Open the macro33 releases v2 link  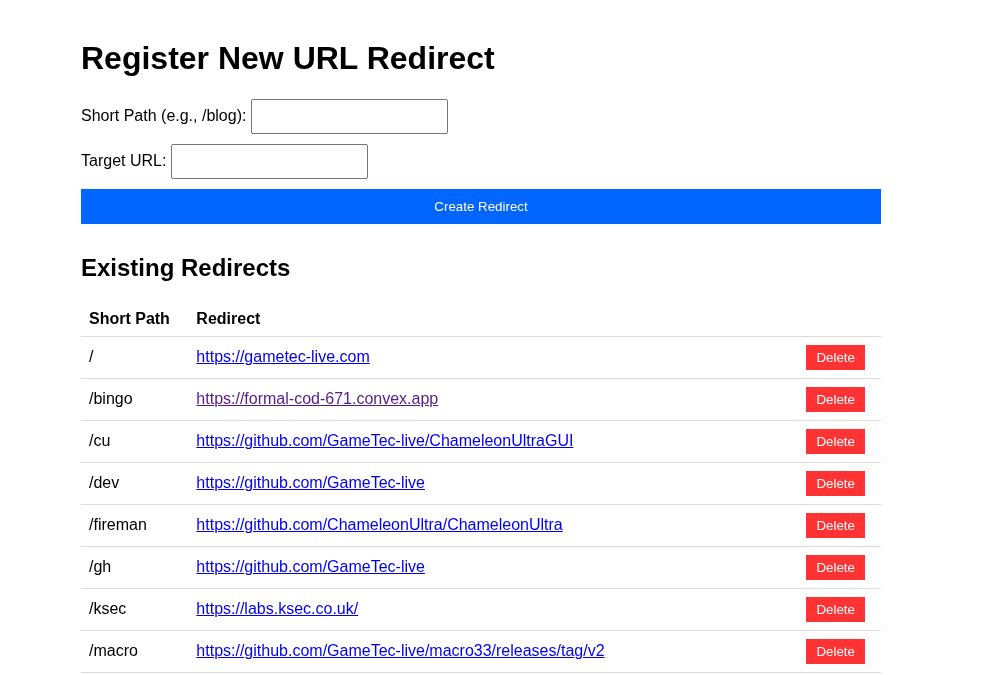400,651
